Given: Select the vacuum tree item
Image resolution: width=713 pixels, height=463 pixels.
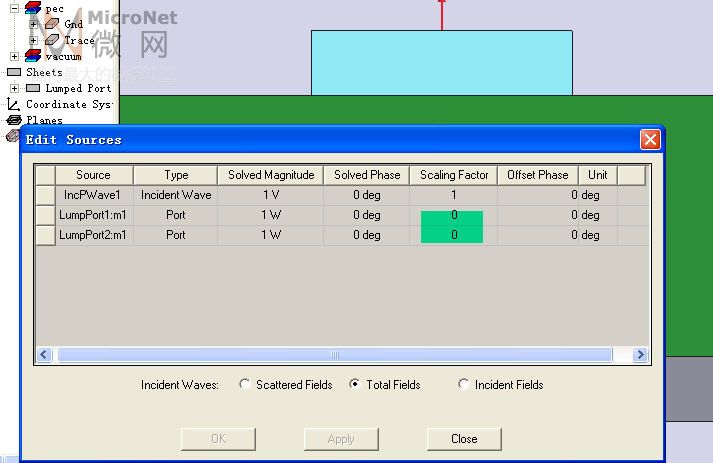Looking at the screenshot, I should click(x=63, y=56).
